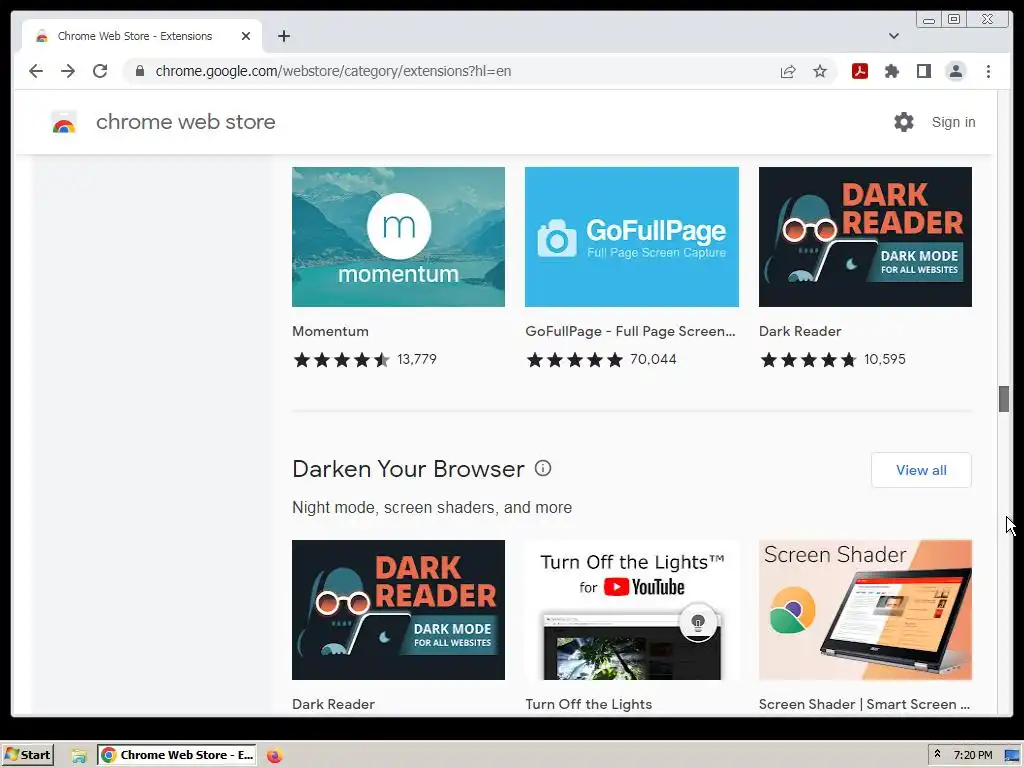
Task: Click the GoFullPage - Full Page Screen title
Action: (630, 331)
